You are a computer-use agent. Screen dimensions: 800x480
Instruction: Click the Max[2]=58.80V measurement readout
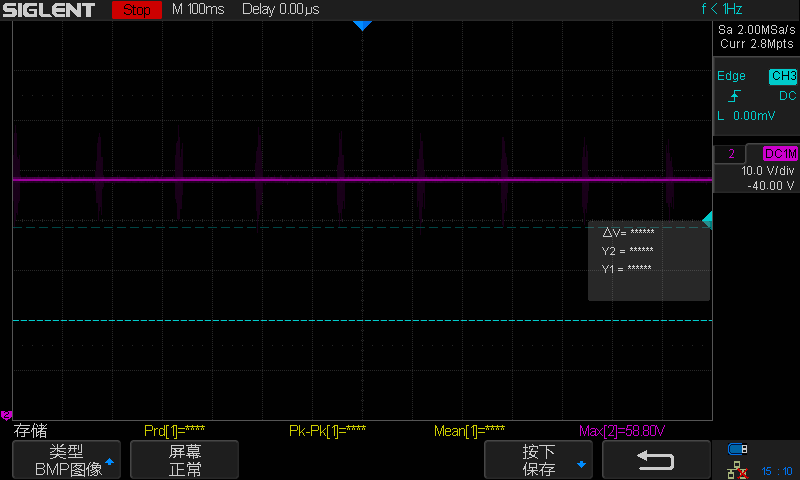click(621, 431)
